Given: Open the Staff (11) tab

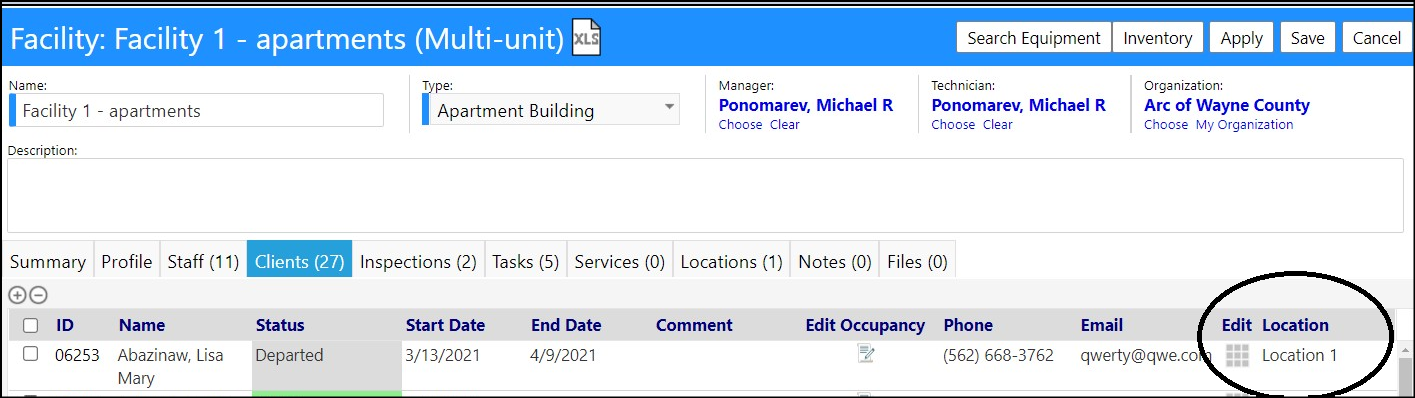Looking at the screenshot, I should point(203,261).
